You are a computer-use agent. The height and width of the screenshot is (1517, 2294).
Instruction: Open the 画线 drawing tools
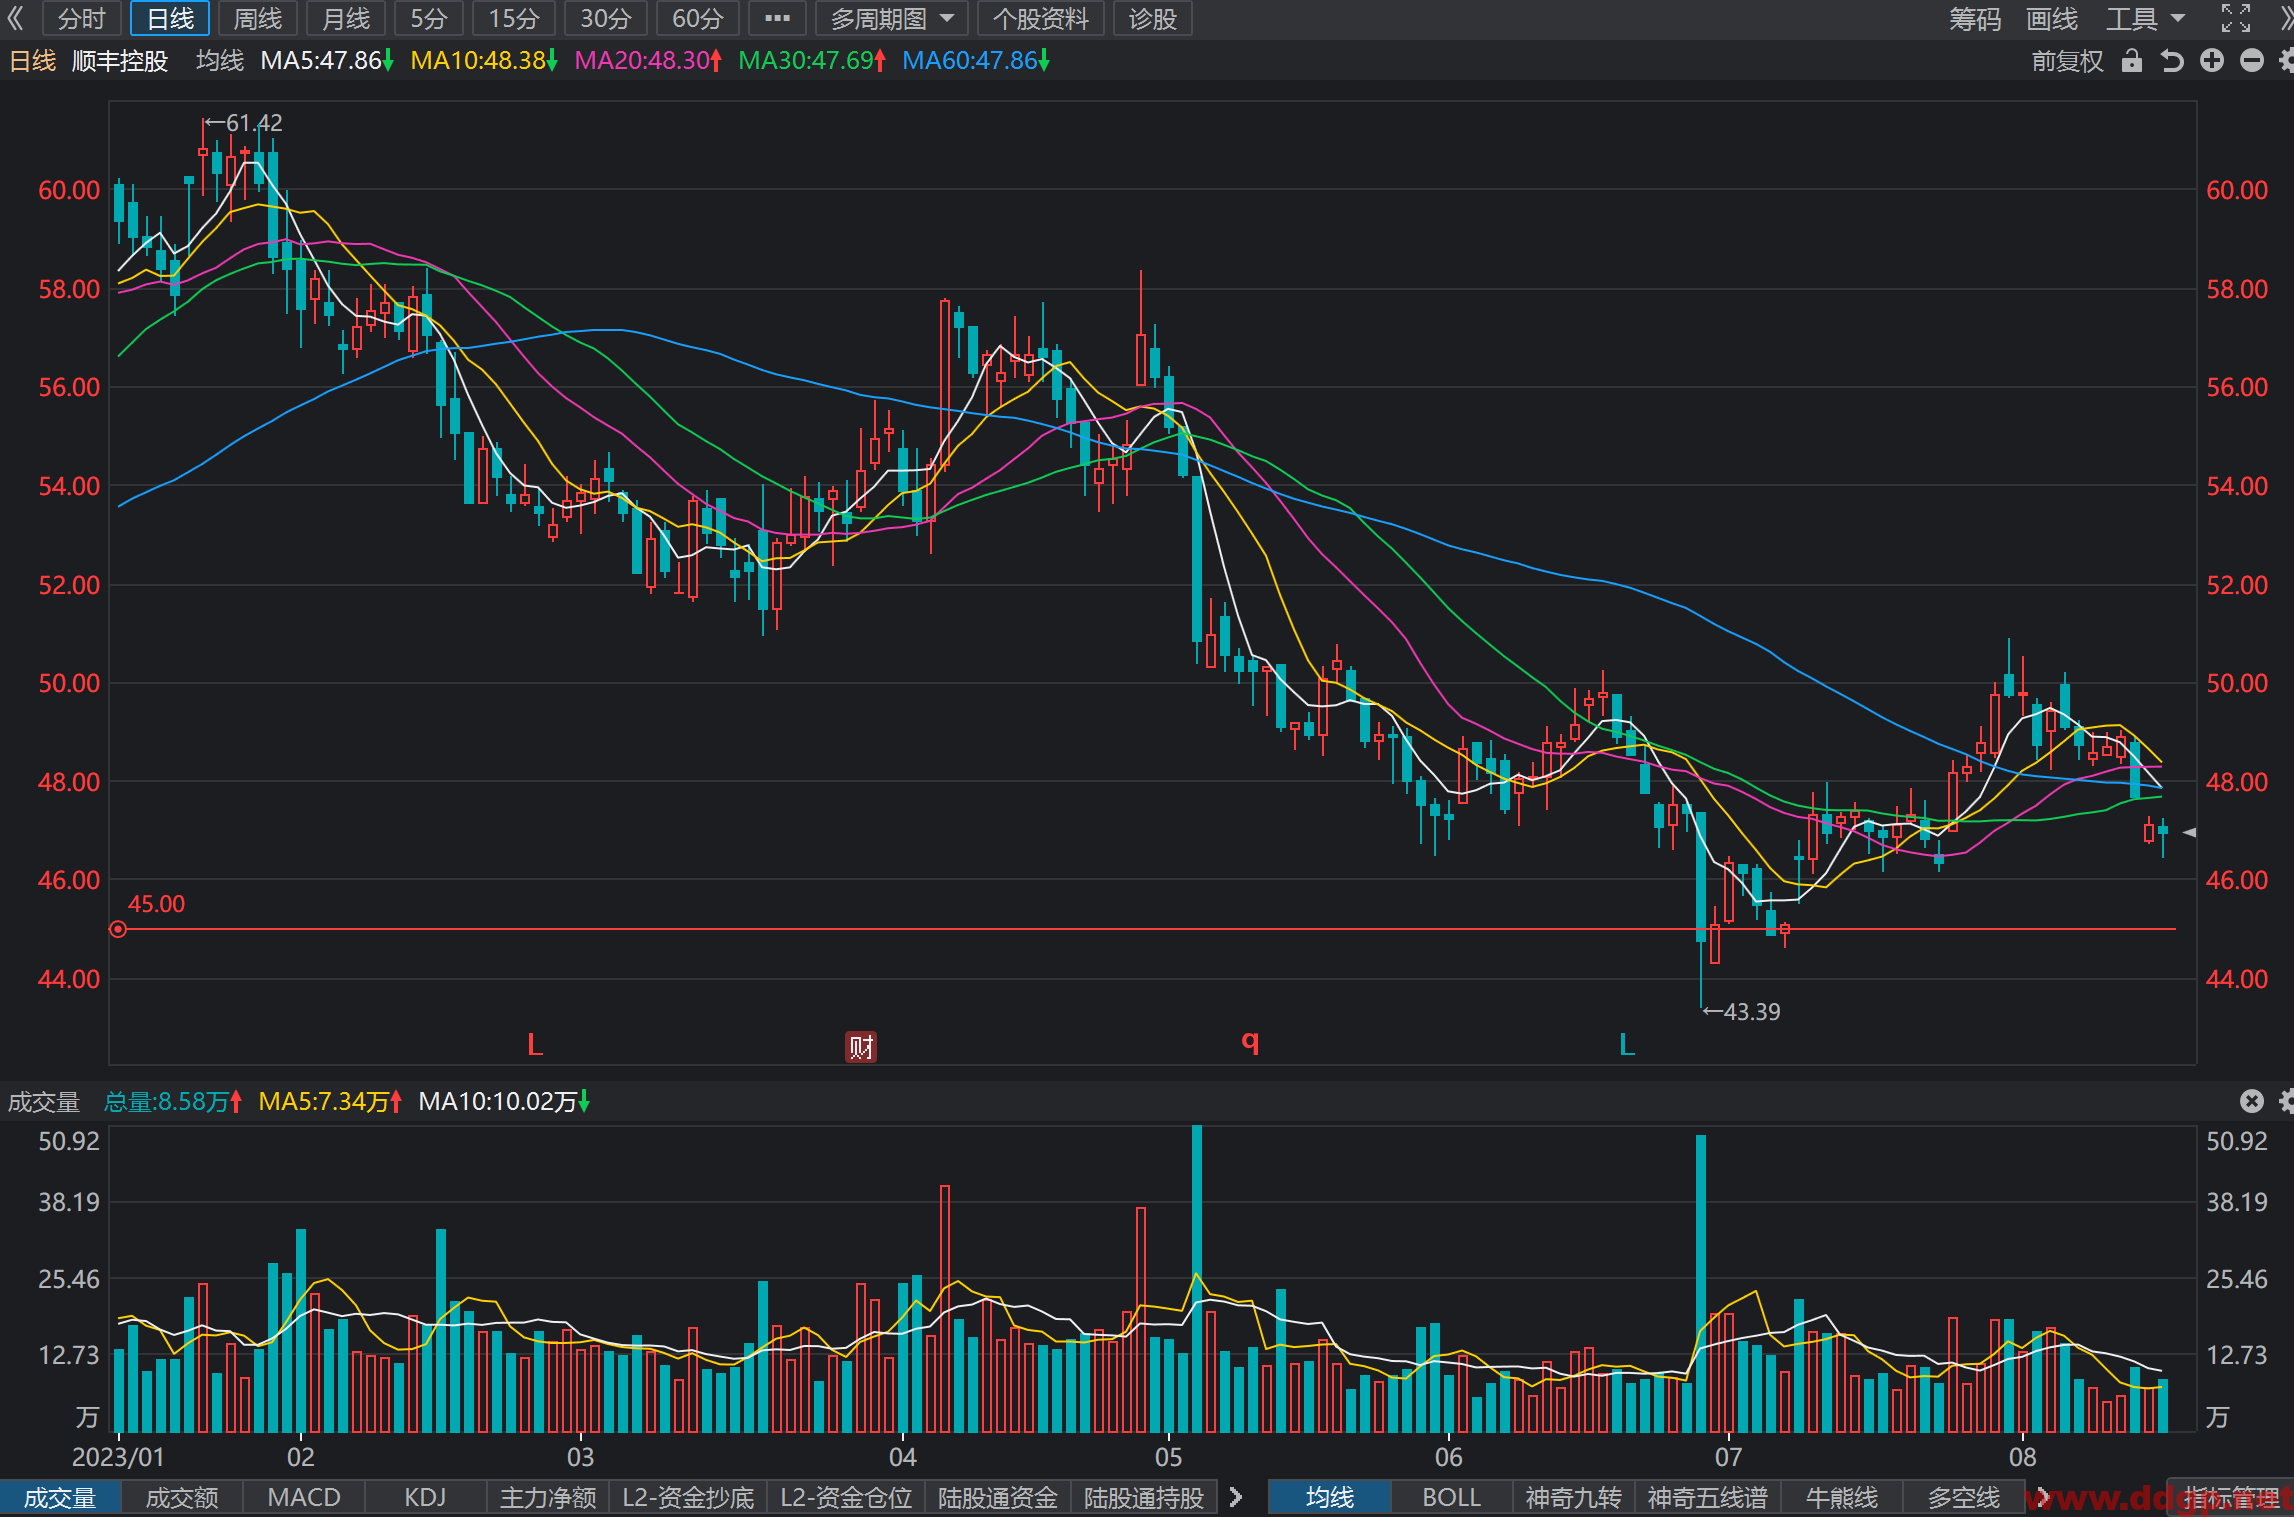pyautogui.click(x=2052, y=19)
